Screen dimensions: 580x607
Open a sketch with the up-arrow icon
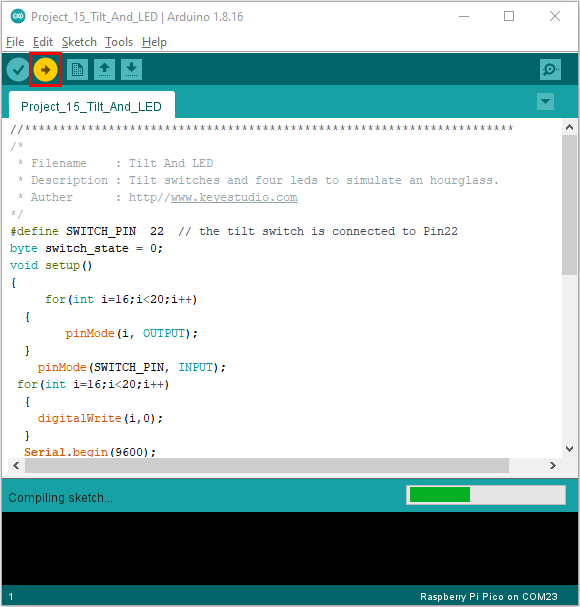pyautogui.click(x=104, y=70)
